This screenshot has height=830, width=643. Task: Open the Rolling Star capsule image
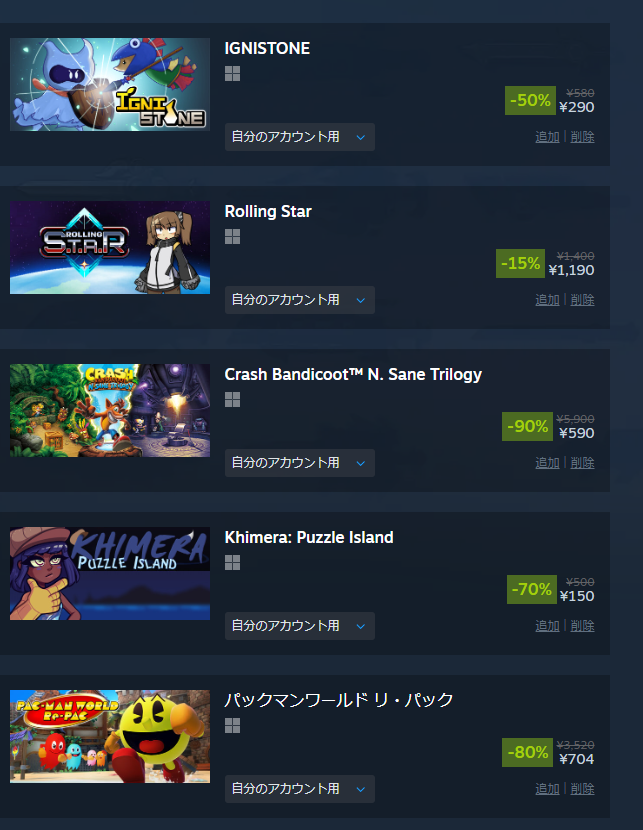click(x=110, y=248)
